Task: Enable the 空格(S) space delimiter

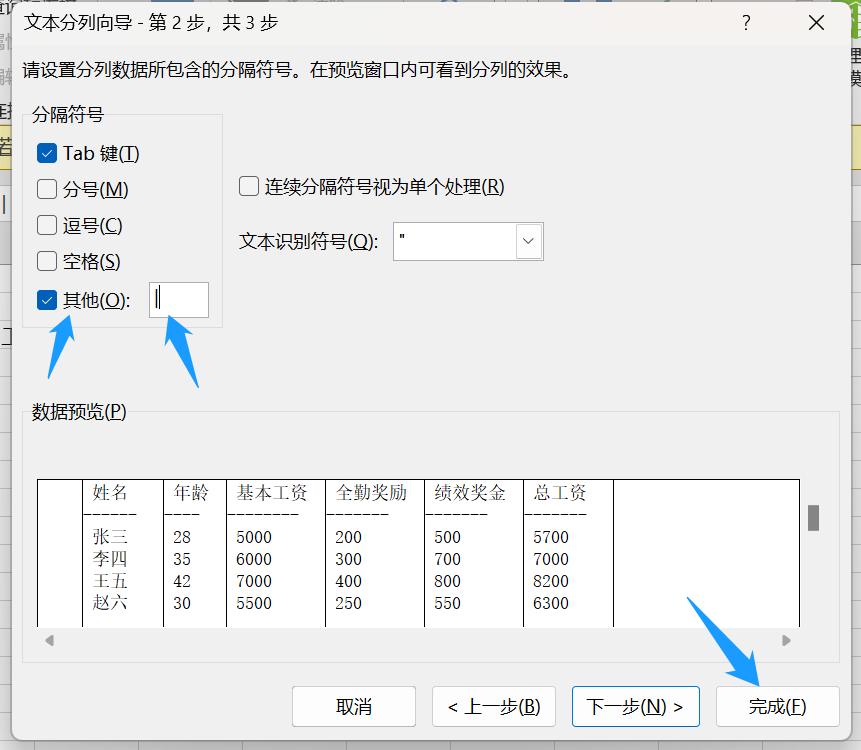Action: (x=45, y=261)
